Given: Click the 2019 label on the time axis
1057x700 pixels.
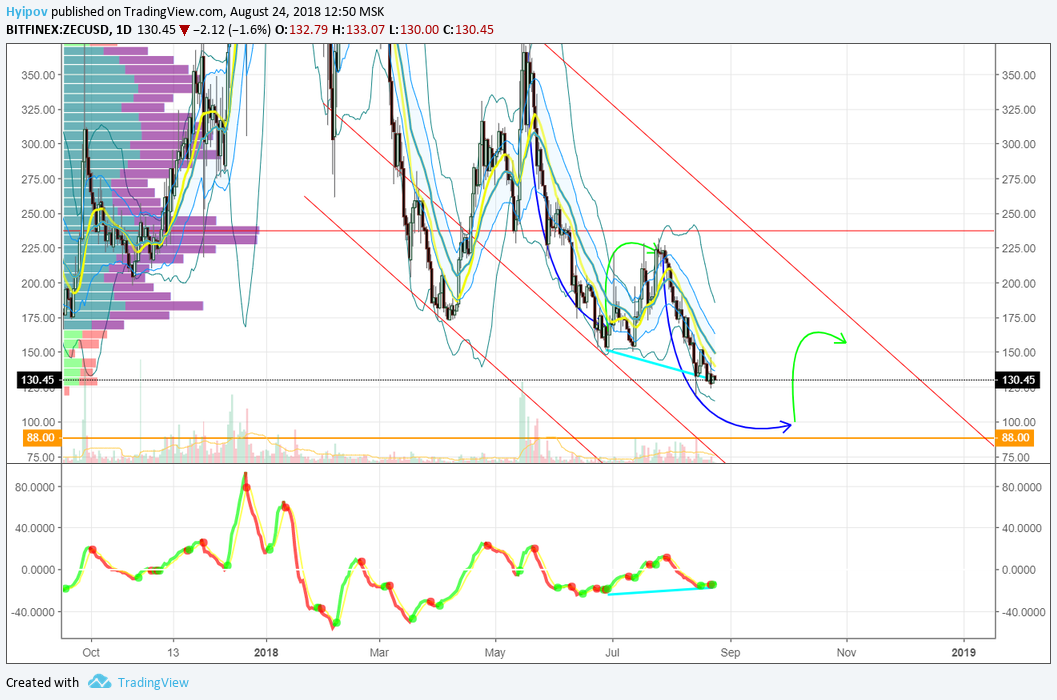Looking at the screenshot, I should [964, 652].
